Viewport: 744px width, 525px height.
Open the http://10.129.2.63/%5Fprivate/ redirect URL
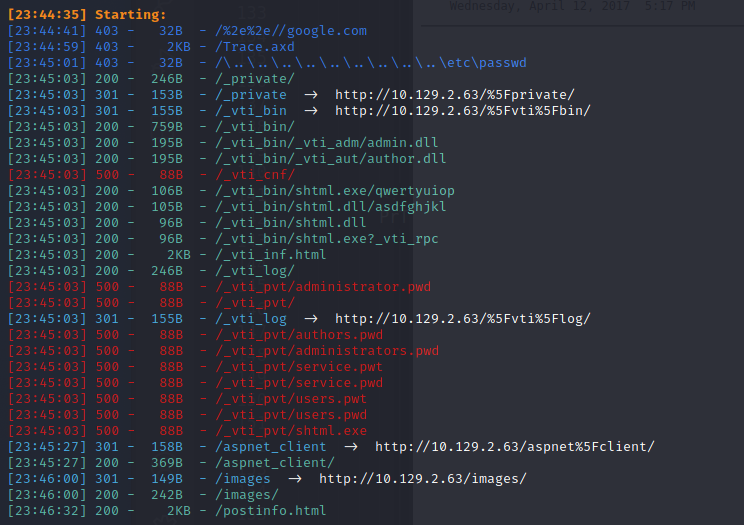tap(455, 95)
